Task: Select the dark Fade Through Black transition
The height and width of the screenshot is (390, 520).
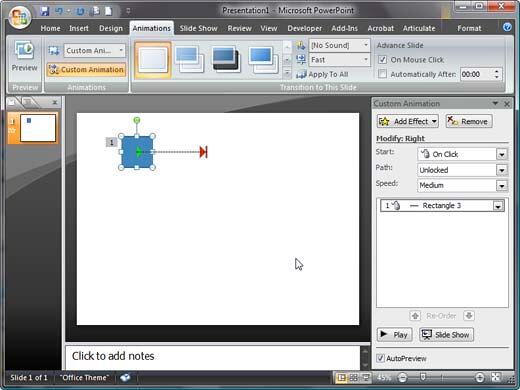Action: tap(226, 60)
